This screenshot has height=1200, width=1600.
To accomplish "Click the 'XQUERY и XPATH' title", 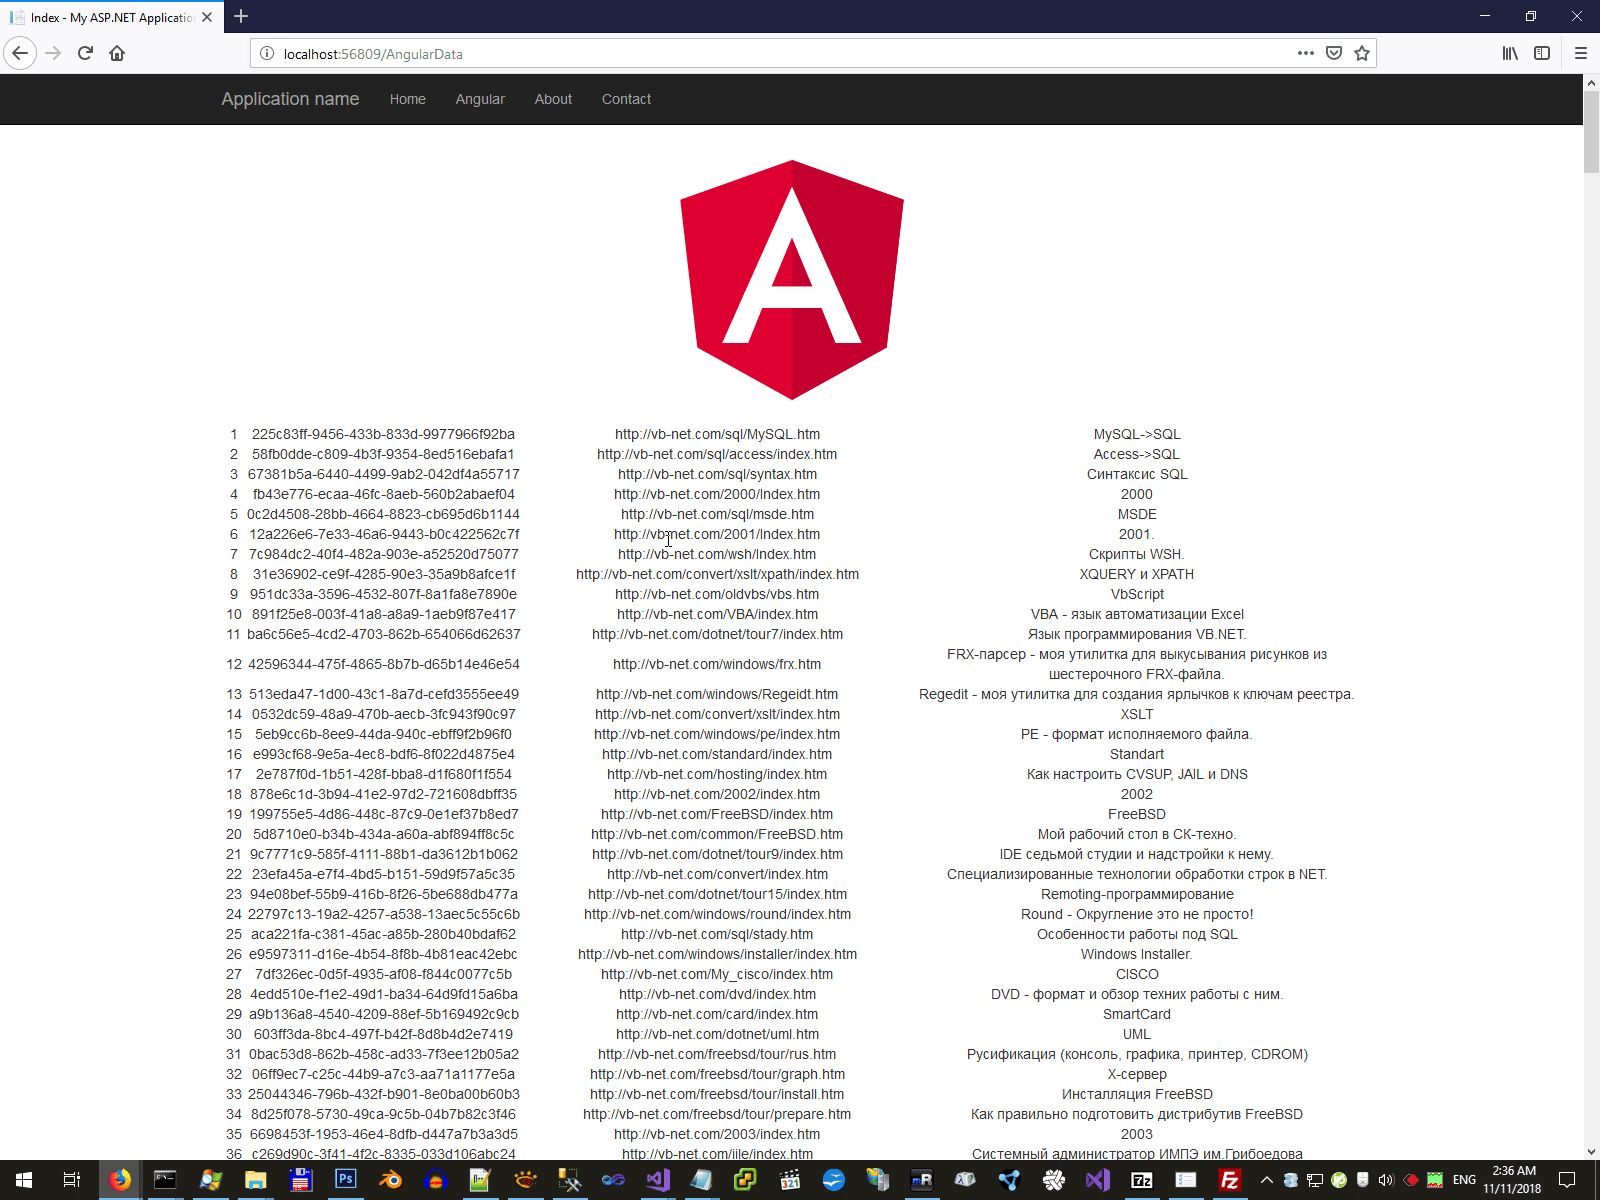I will 1137,574.
